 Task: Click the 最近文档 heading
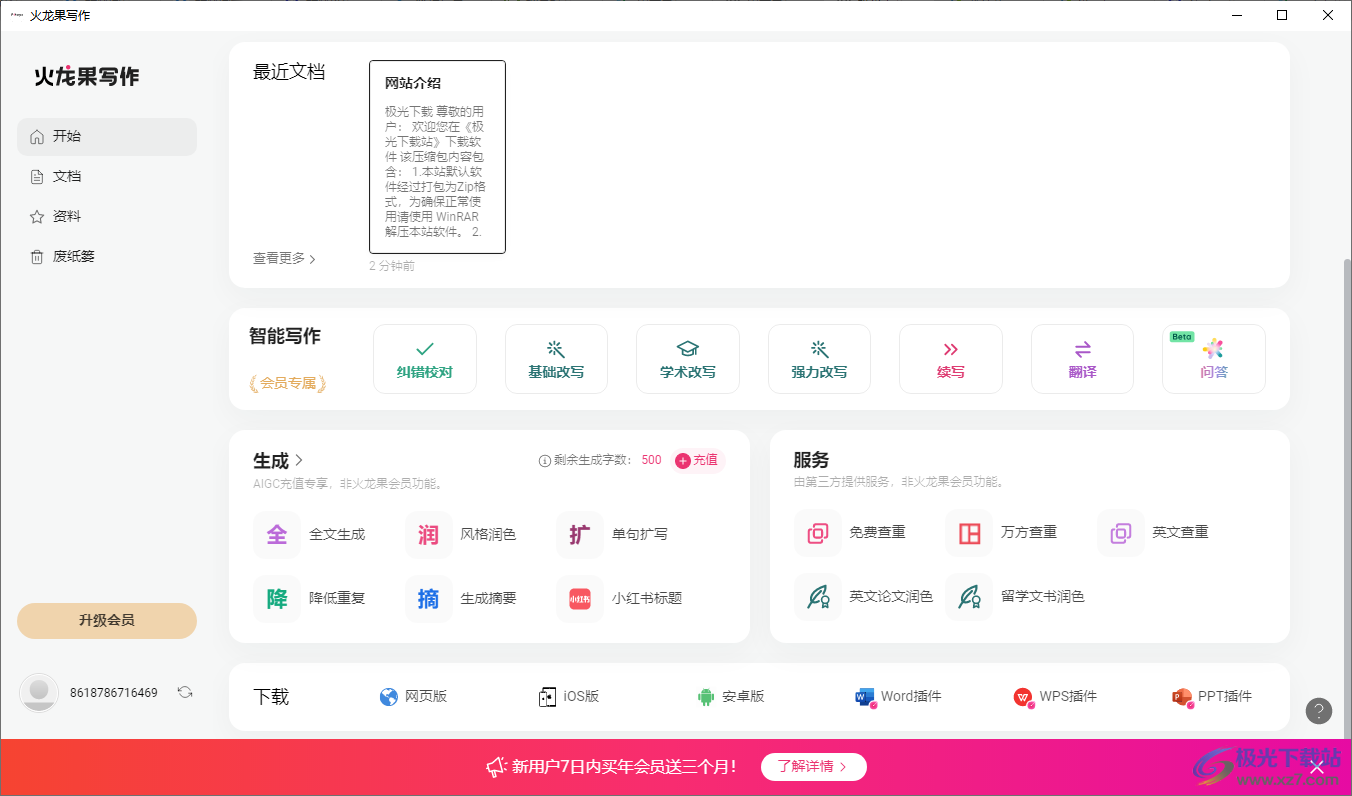click(x=289, y=72)
